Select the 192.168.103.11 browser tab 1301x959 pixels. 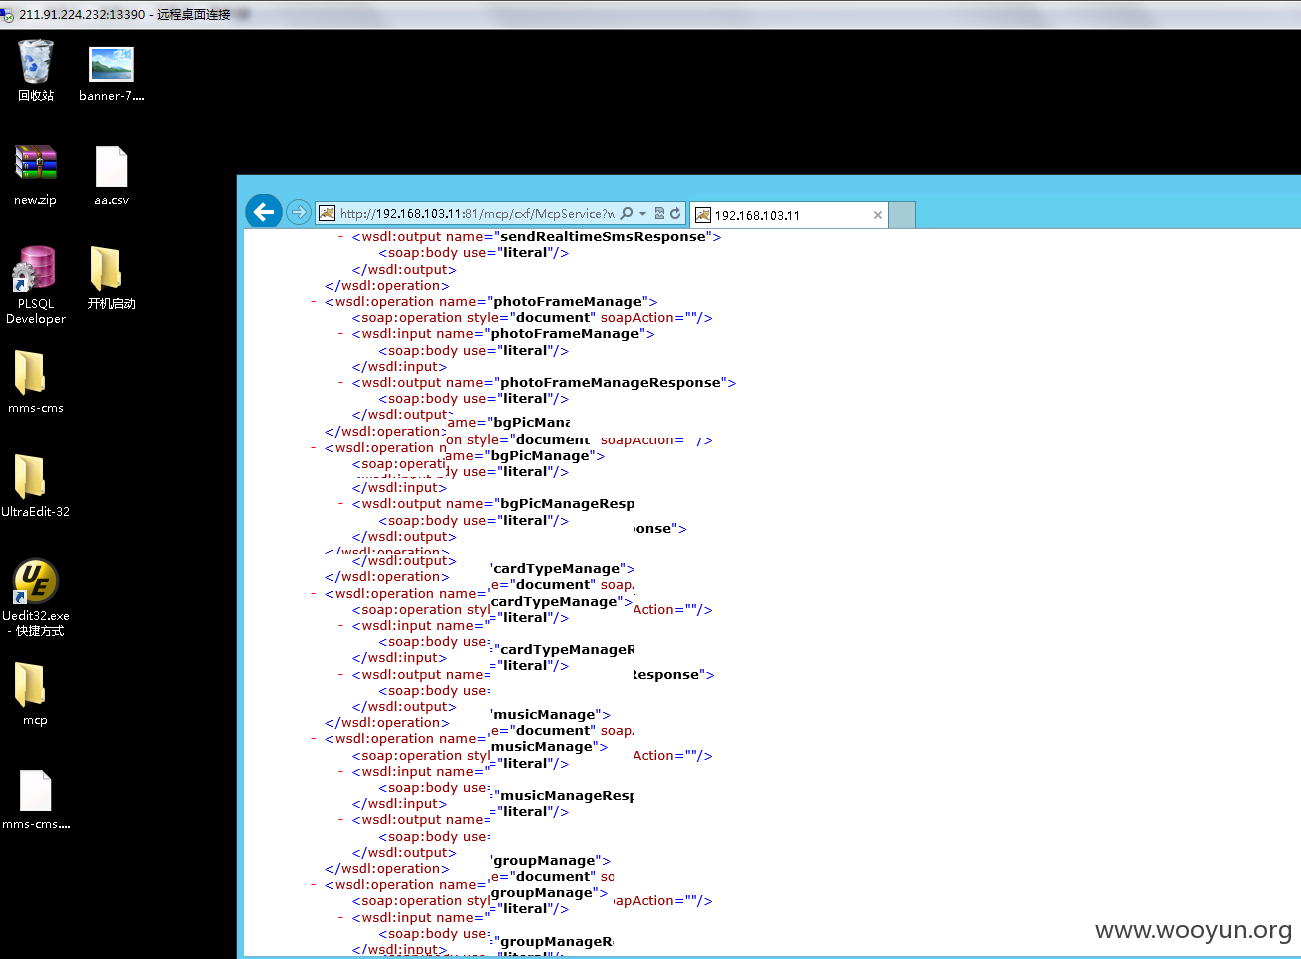(788, 215)
